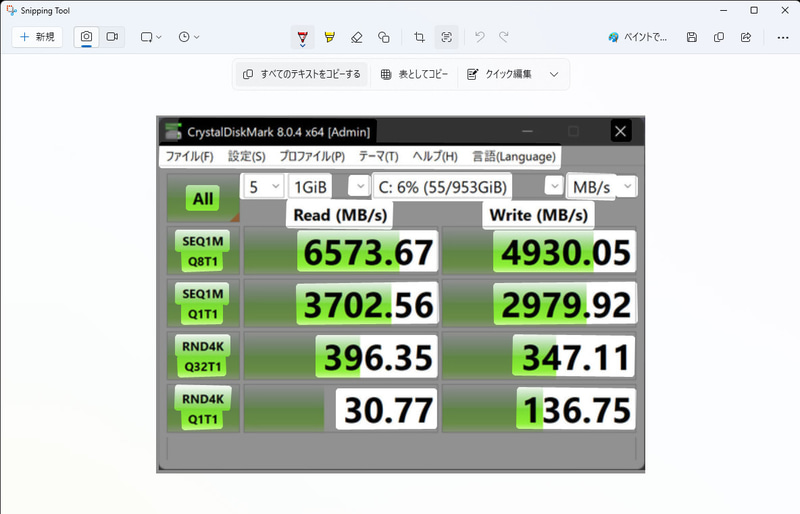Screen dimensions: 800x514
Task: Open the test count dropdown showing 5
Action: [x=262, y=187]
